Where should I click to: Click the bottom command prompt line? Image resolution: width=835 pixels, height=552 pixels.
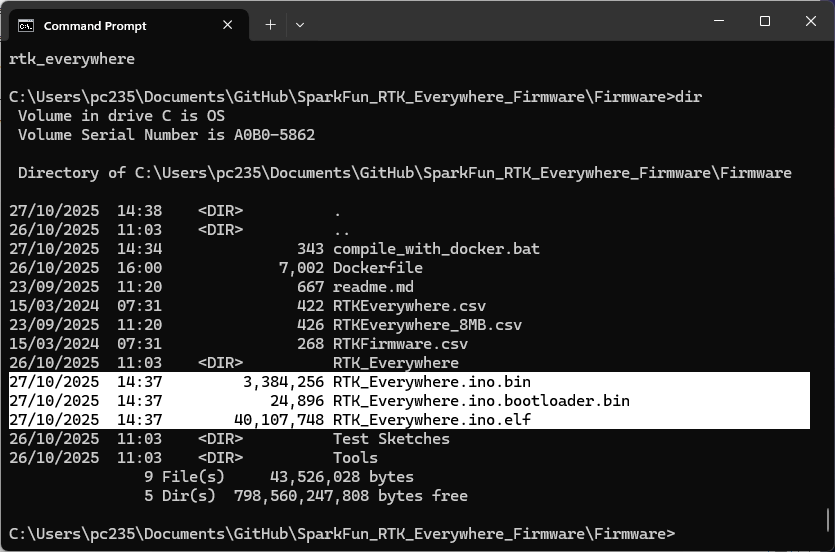[342, 534]
